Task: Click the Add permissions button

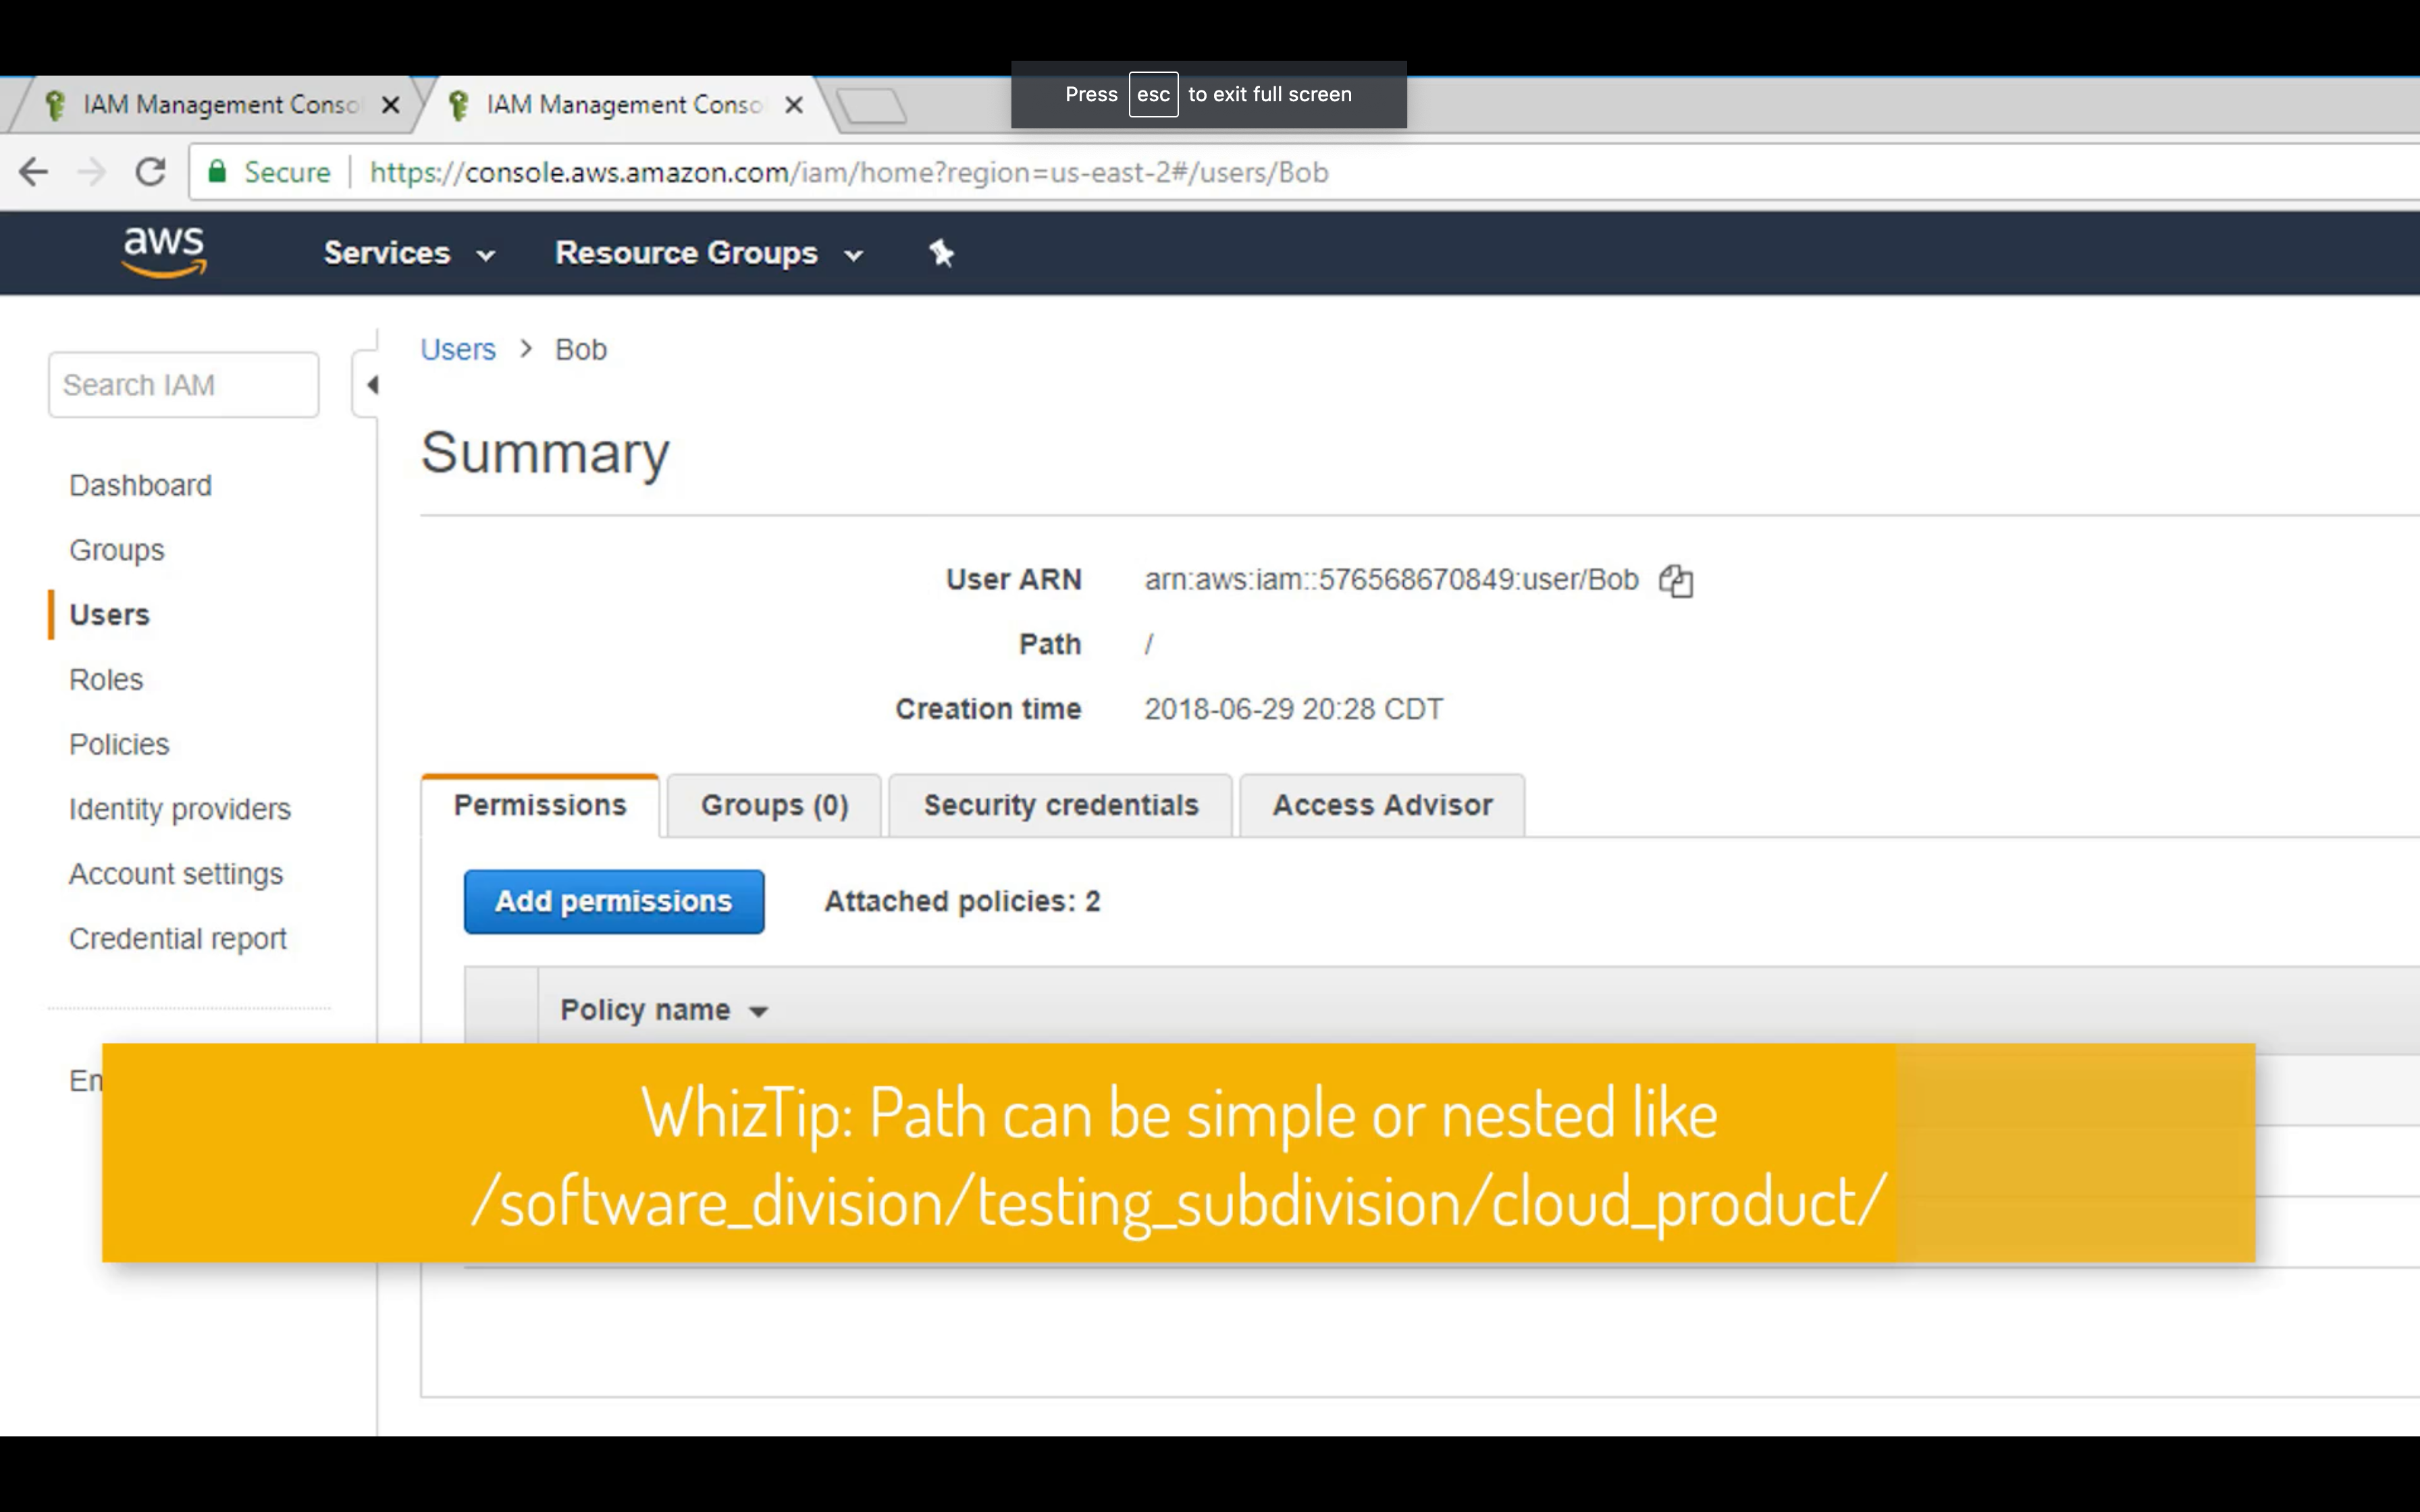Action: tap(613, 902)
